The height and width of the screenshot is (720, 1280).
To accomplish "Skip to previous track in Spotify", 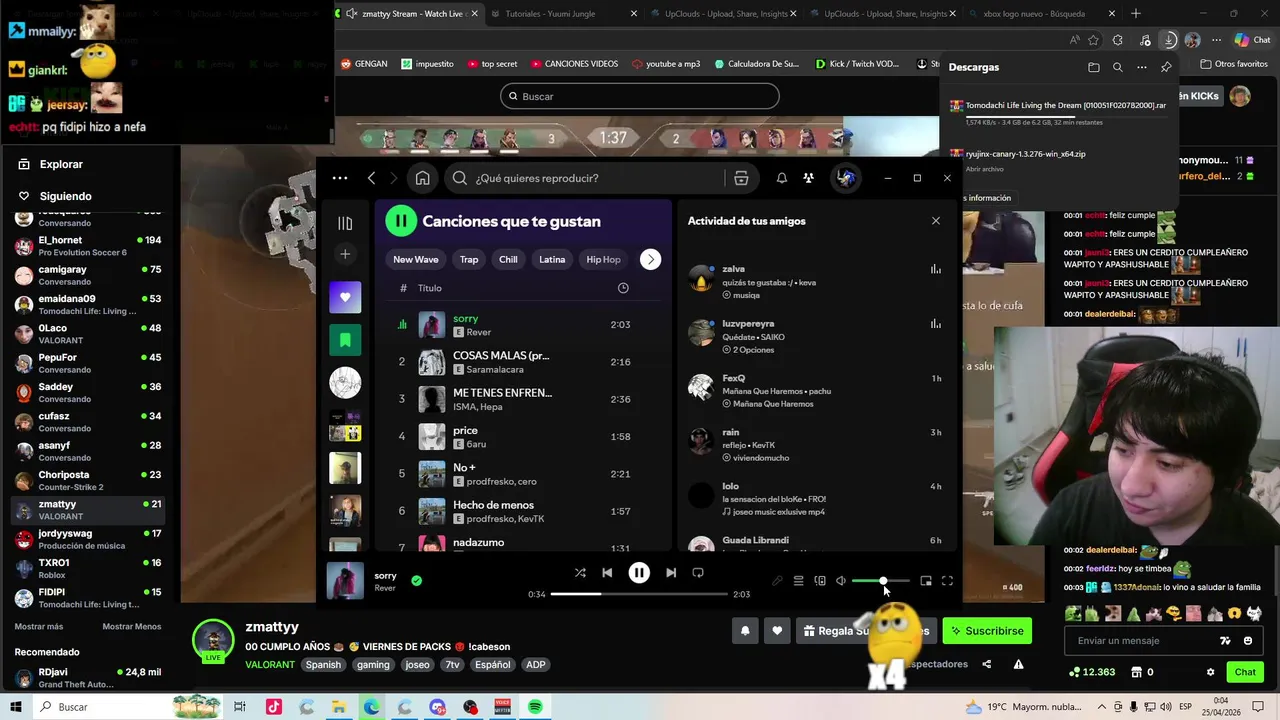I will tap(607, 573).
